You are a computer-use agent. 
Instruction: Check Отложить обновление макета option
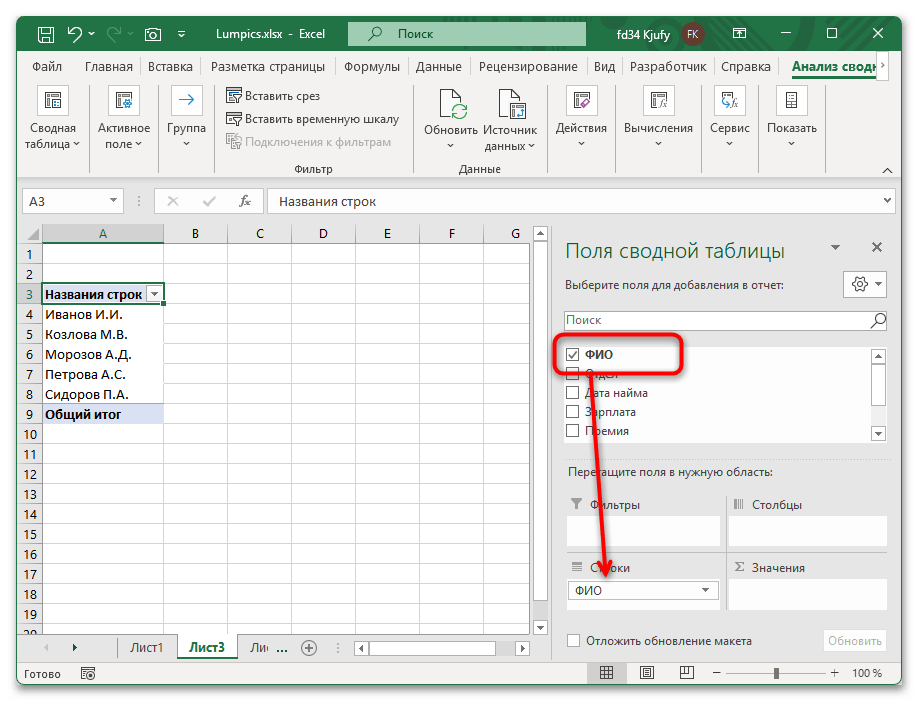572,641
